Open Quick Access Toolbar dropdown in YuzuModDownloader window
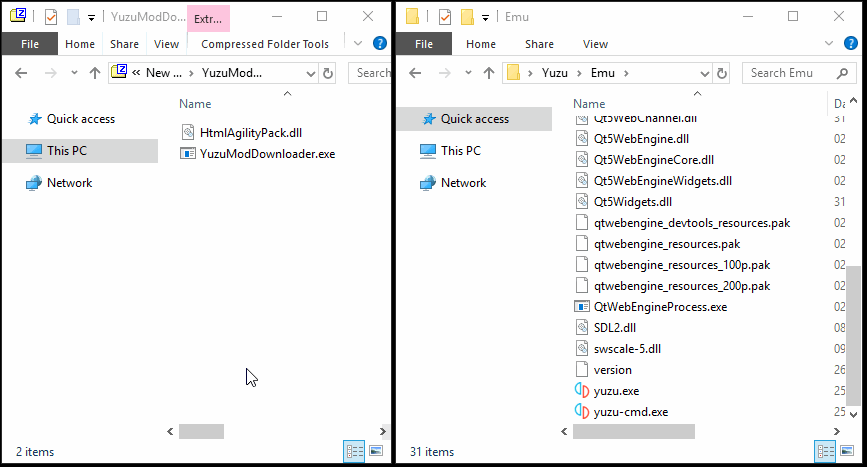The height and width of the screenshot is (467, 867). (x=91, y=18)
